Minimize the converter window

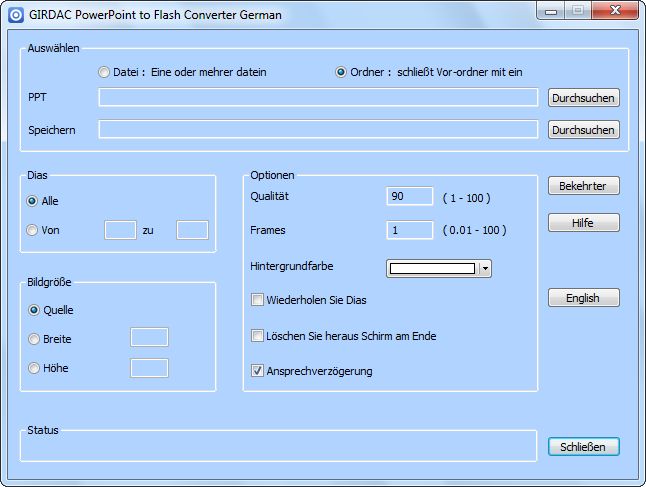551,11
